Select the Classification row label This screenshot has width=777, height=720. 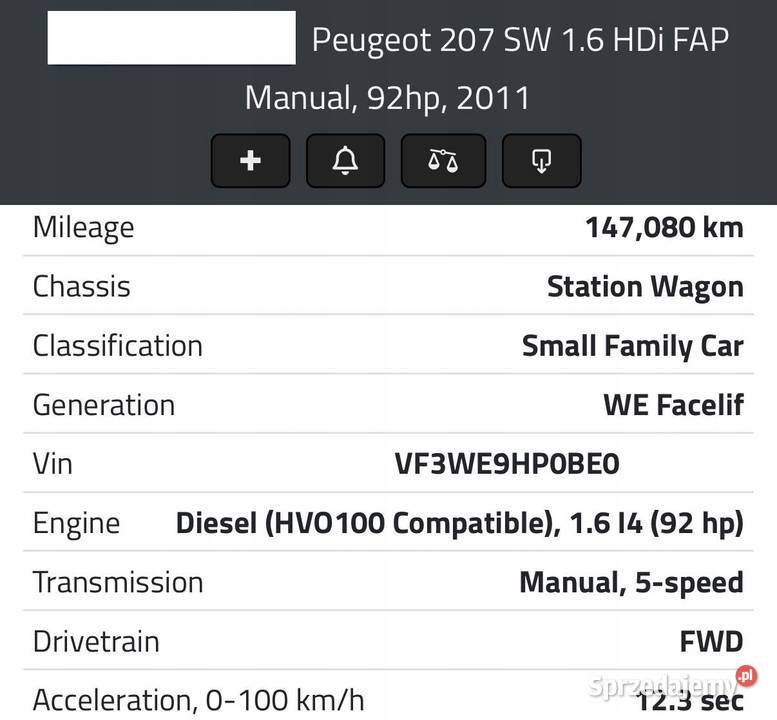click(117, 346)
